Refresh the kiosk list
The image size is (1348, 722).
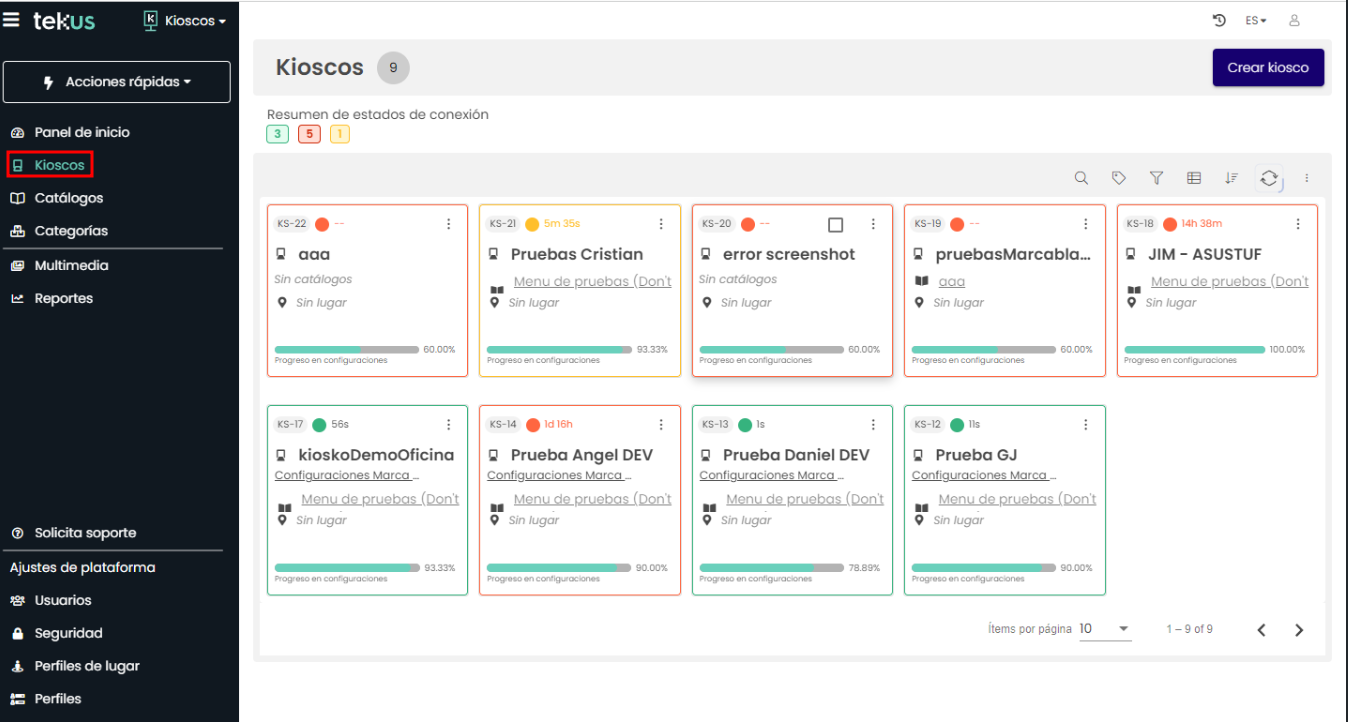[1269, 178]
